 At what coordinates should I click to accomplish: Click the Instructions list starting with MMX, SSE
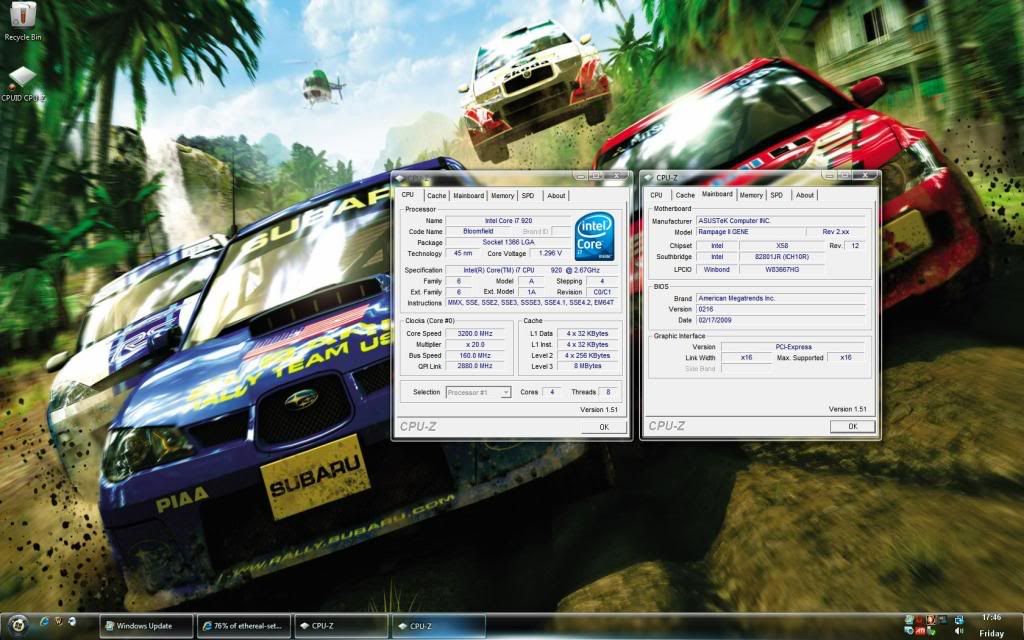531,303
